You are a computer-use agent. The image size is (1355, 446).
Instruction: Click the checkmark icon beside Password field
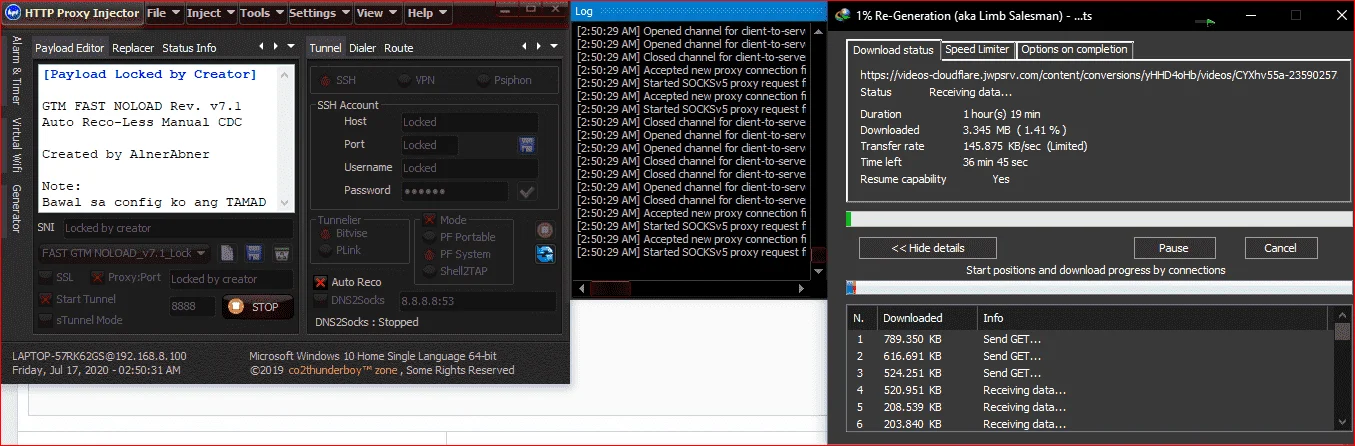(x=526, y=192)
